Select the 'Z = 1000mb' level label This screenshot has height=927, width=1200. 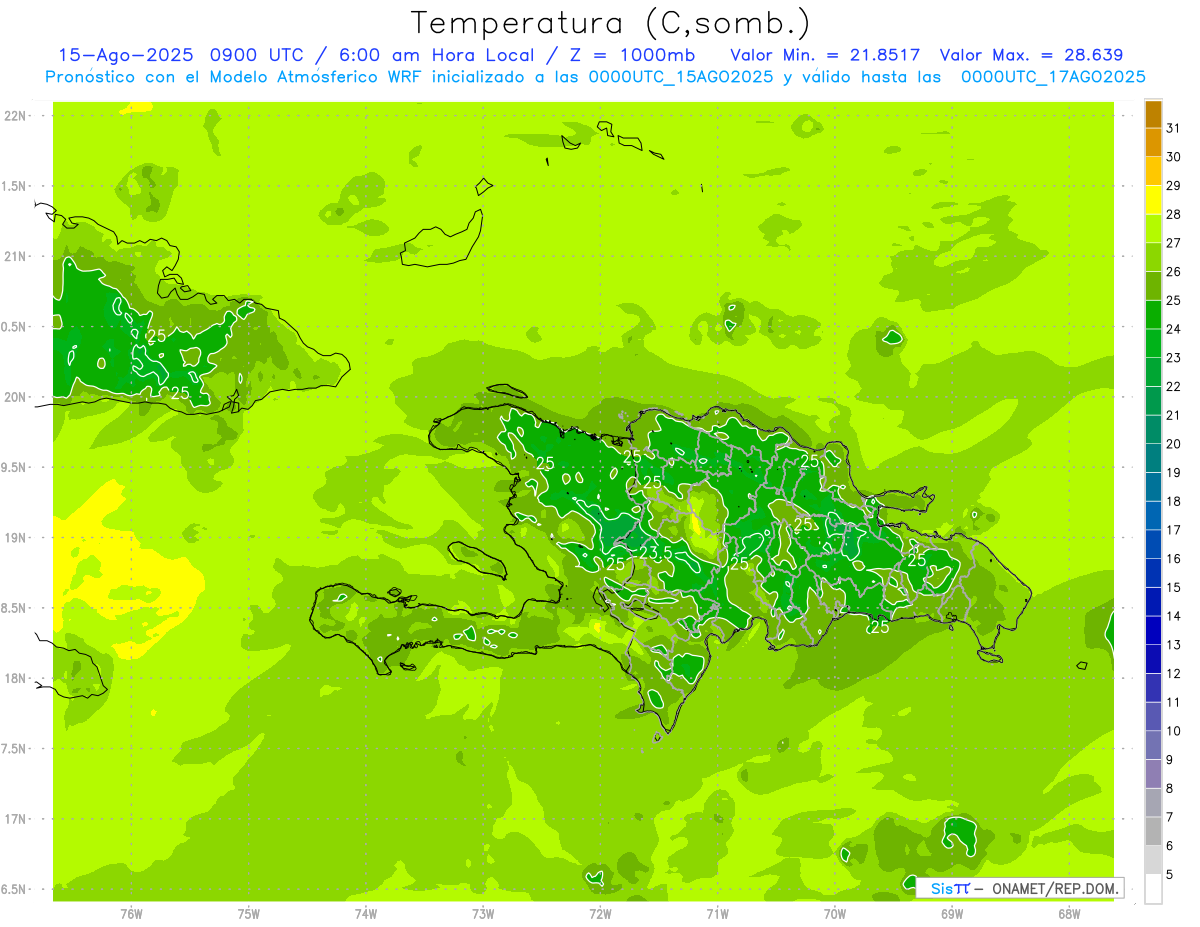630,55
